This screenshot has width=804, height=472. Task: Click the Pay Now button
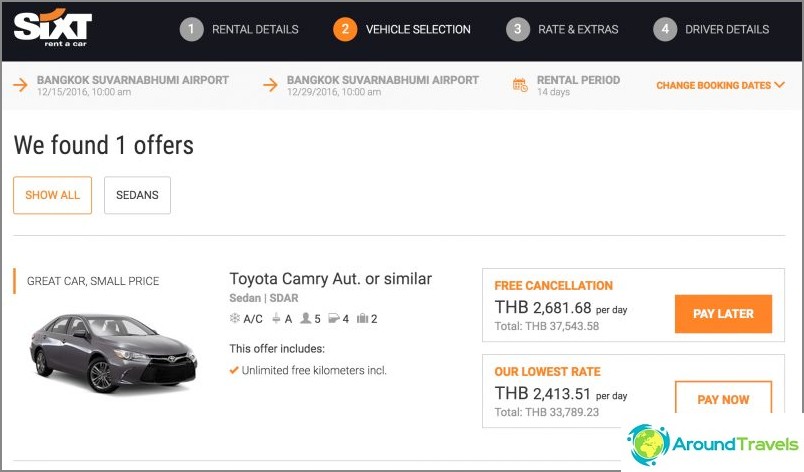coord(723,398)
